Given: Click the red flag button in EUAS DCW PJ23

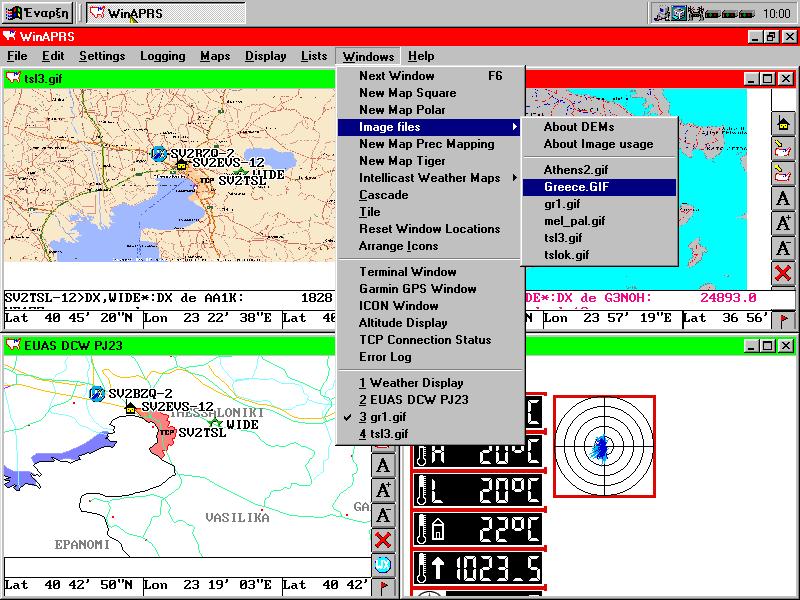Looking at the screenshot, I should click(x=384, y=587).
